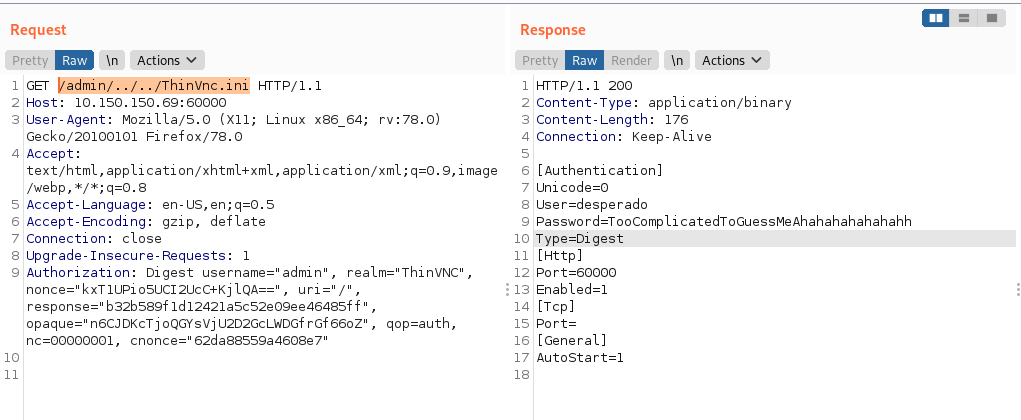The height and width of the screenshot is (420, 1021).
Task: Click Host value 10.150.150.69:60000
Action: pos(150,102)
